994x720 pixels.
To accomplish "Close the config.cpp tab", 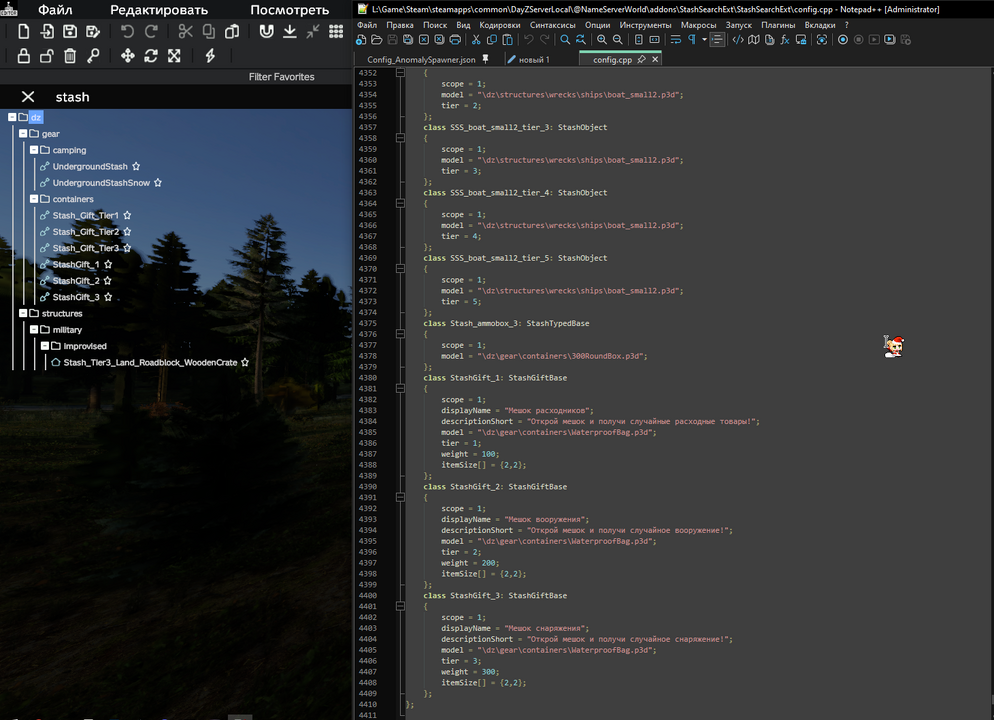I will (x=655, y=60).
